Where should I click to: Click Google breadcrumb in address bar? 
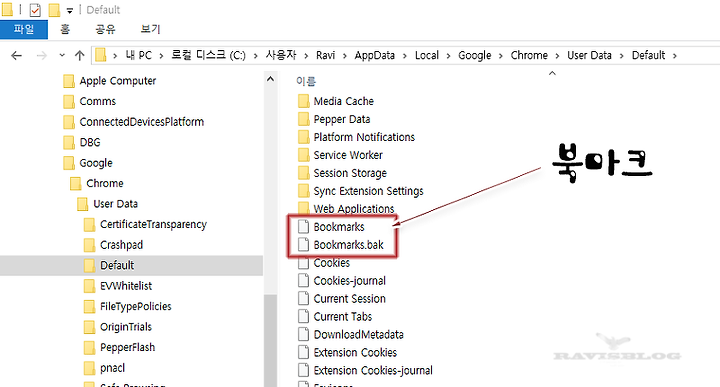[475, 56]
